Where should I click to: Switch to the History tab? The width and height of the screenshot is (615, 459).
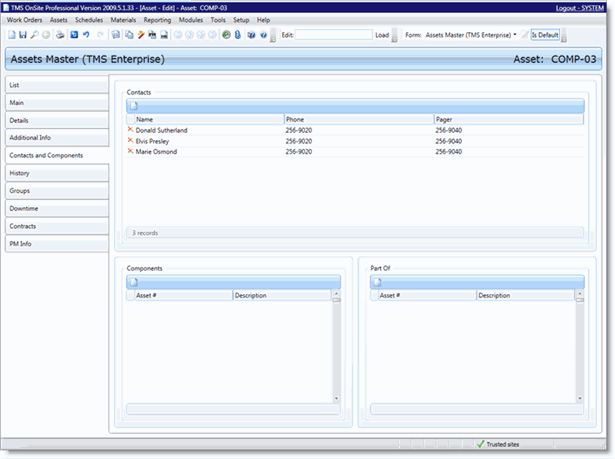(x=57, y=173)
